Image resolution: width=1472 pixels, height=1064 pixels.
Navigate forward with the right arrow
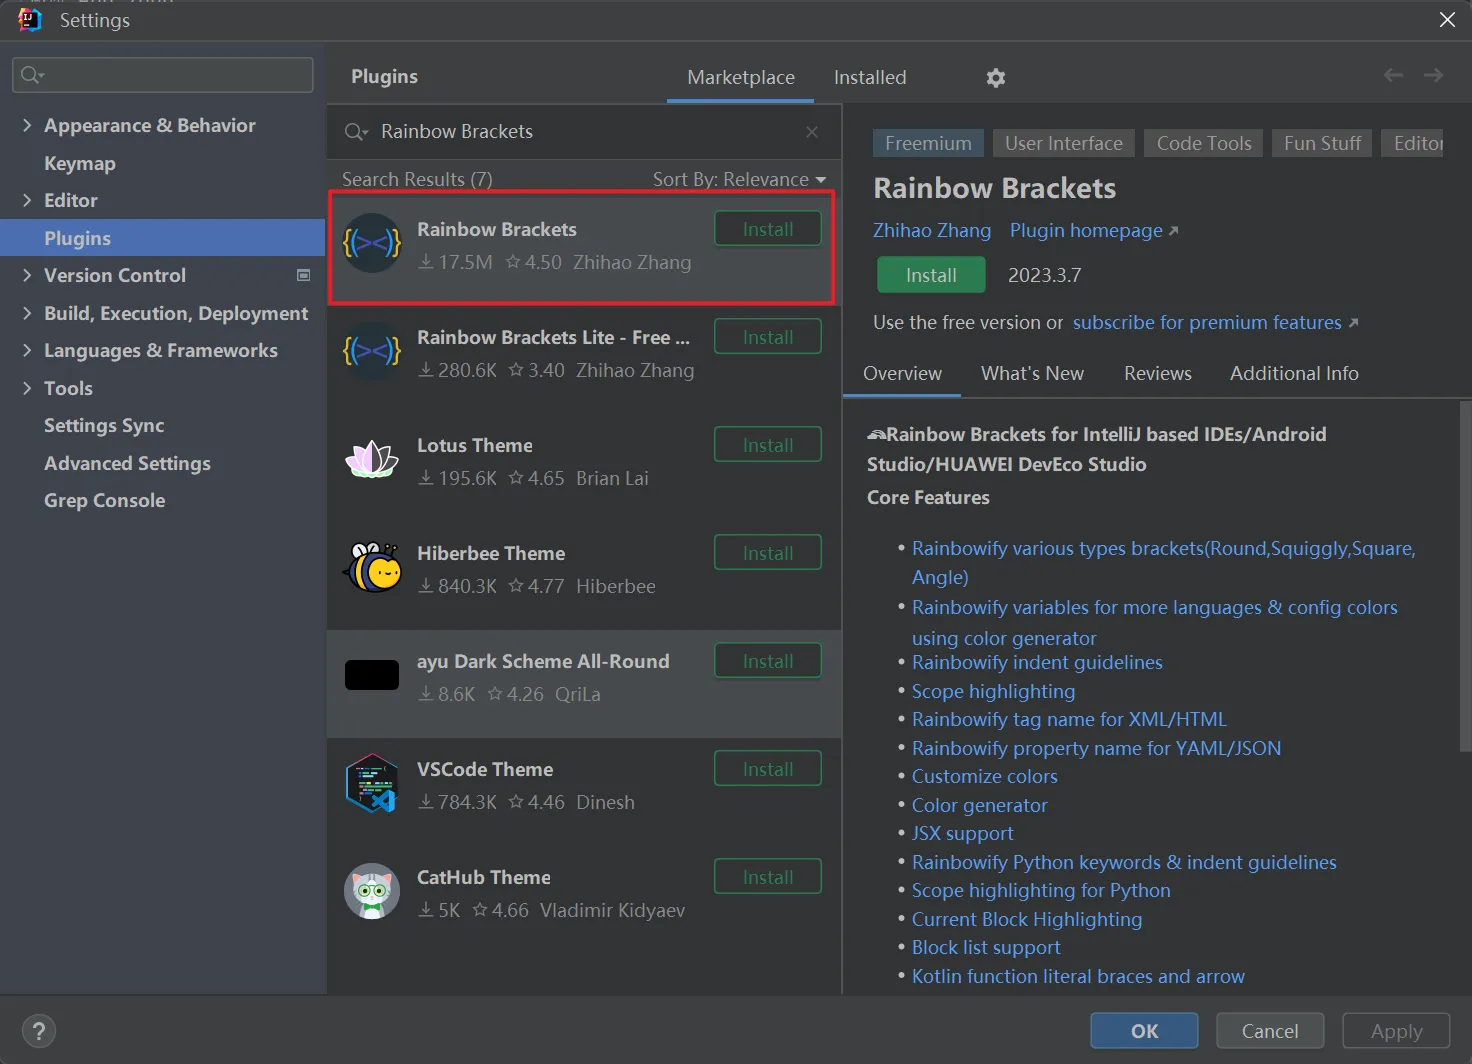[1434, 76]
